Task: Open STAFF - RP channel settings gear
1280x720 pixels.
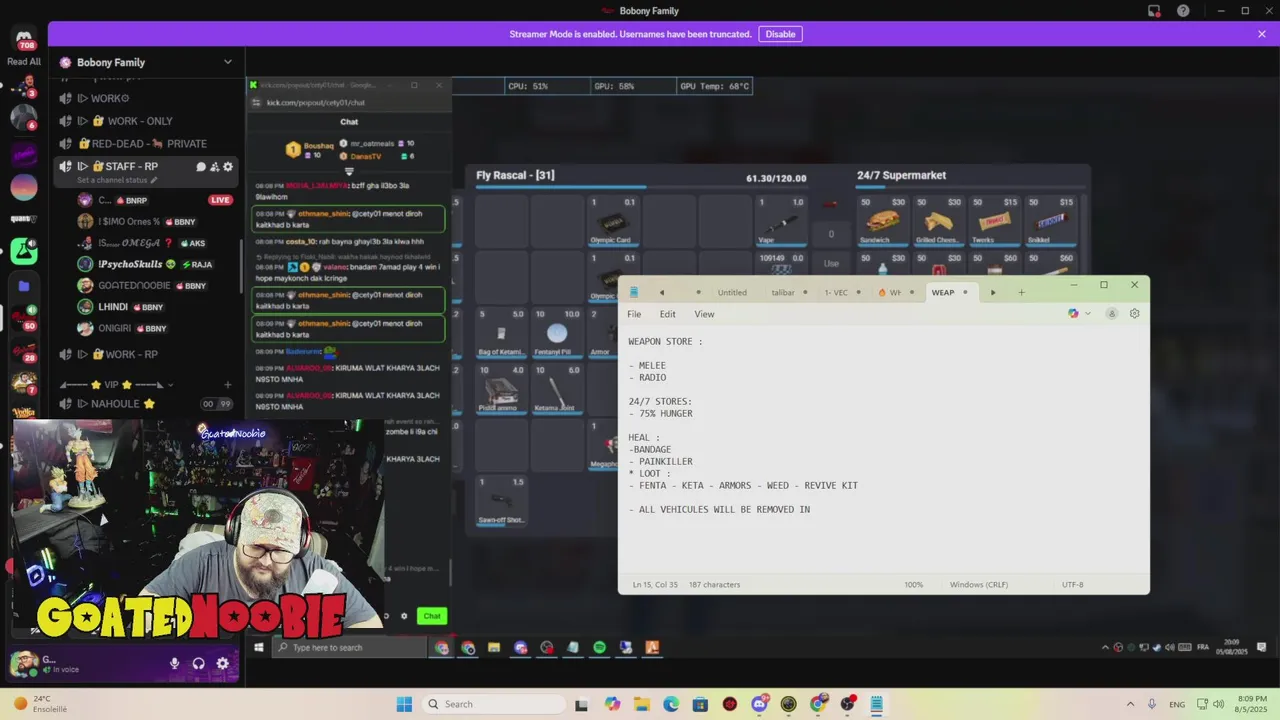Action: point(228,167)
